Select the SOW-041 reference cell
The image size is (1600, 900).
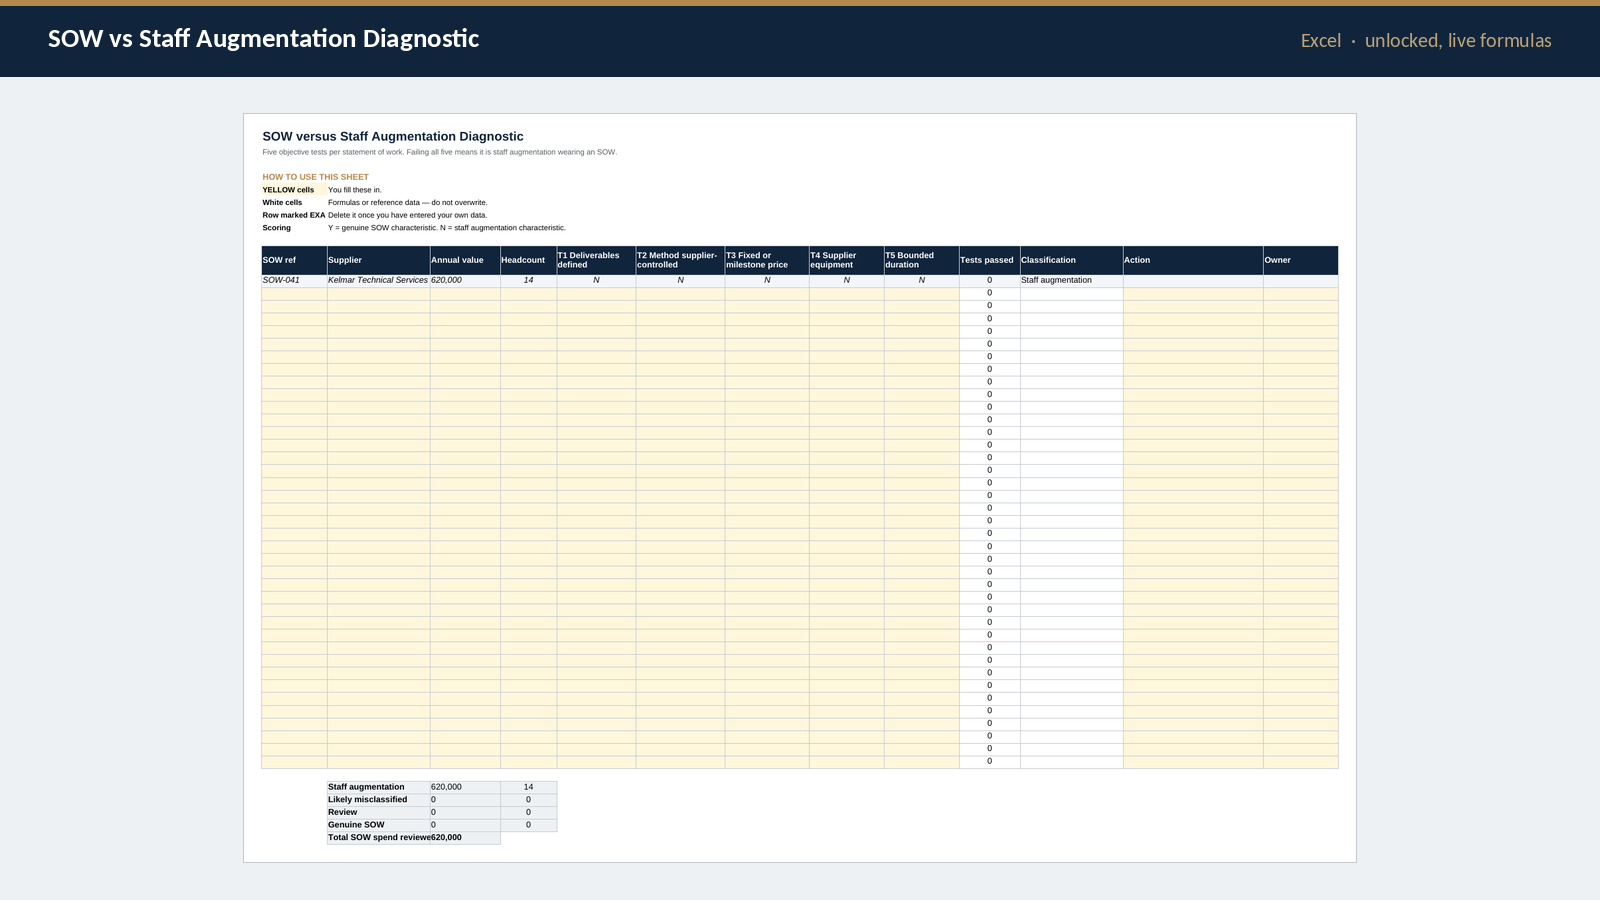coord(294,281)
